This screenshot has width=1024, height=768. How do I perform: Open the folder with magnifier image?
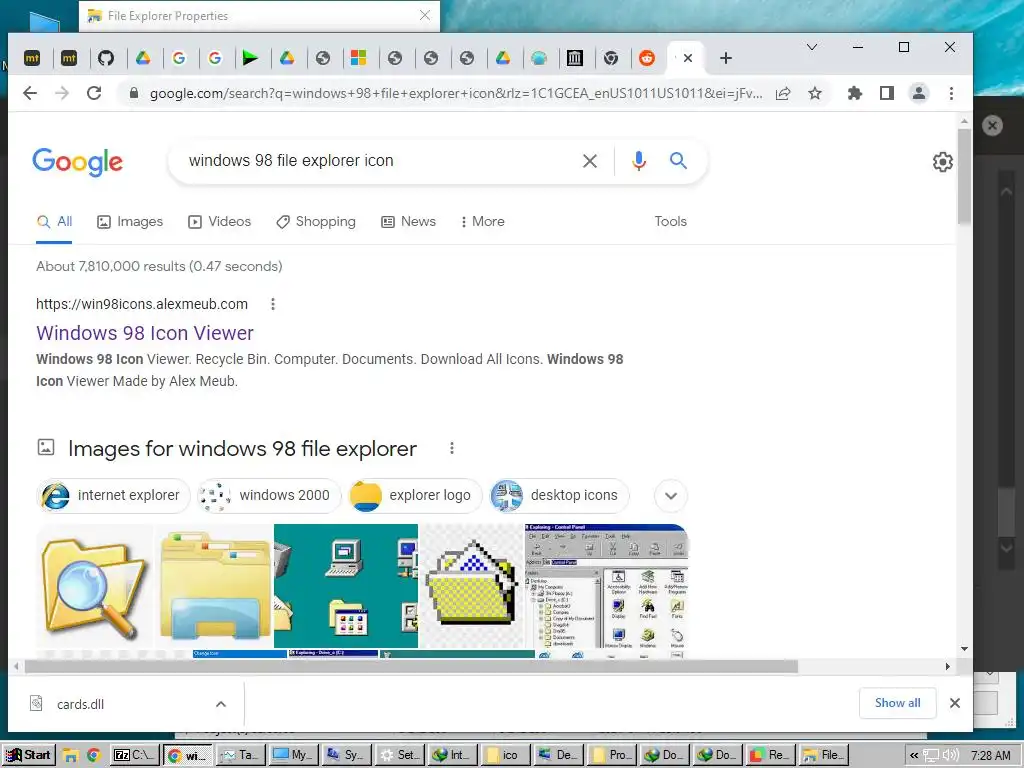tap(95, 586)
